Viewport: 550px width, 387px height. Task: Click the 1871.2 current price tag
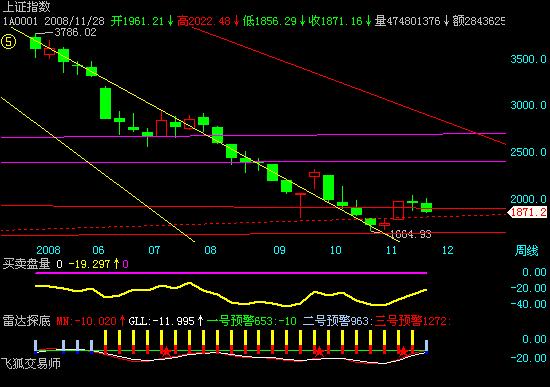coord(528,212)
